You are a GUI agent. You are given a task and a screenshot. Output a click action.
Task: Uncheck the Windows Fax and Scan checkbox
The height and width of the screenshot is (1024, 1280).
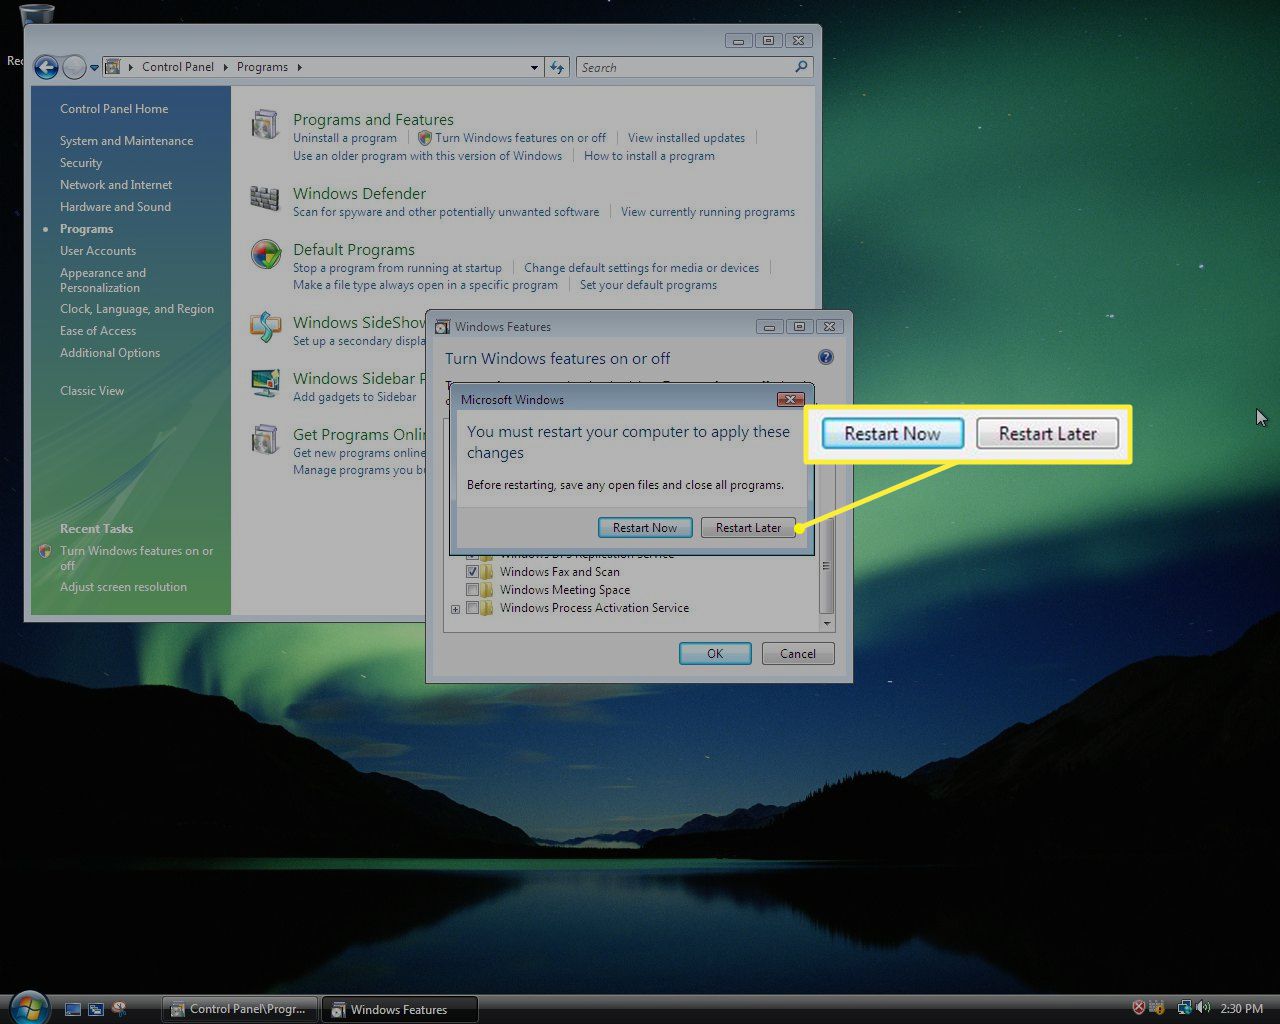472,572
